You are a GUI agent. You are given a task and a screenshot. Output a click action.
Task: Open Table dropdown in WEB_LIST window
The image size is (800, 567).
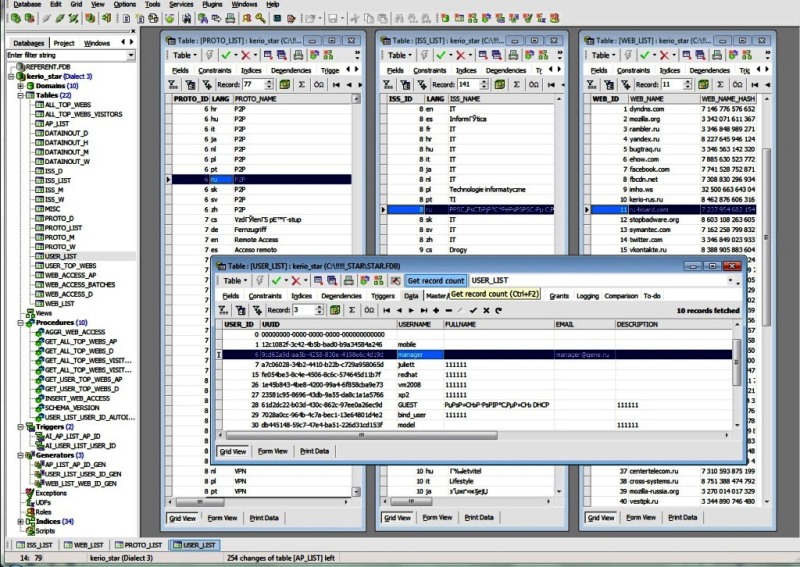pyautogui.click(x=604, y=55)
